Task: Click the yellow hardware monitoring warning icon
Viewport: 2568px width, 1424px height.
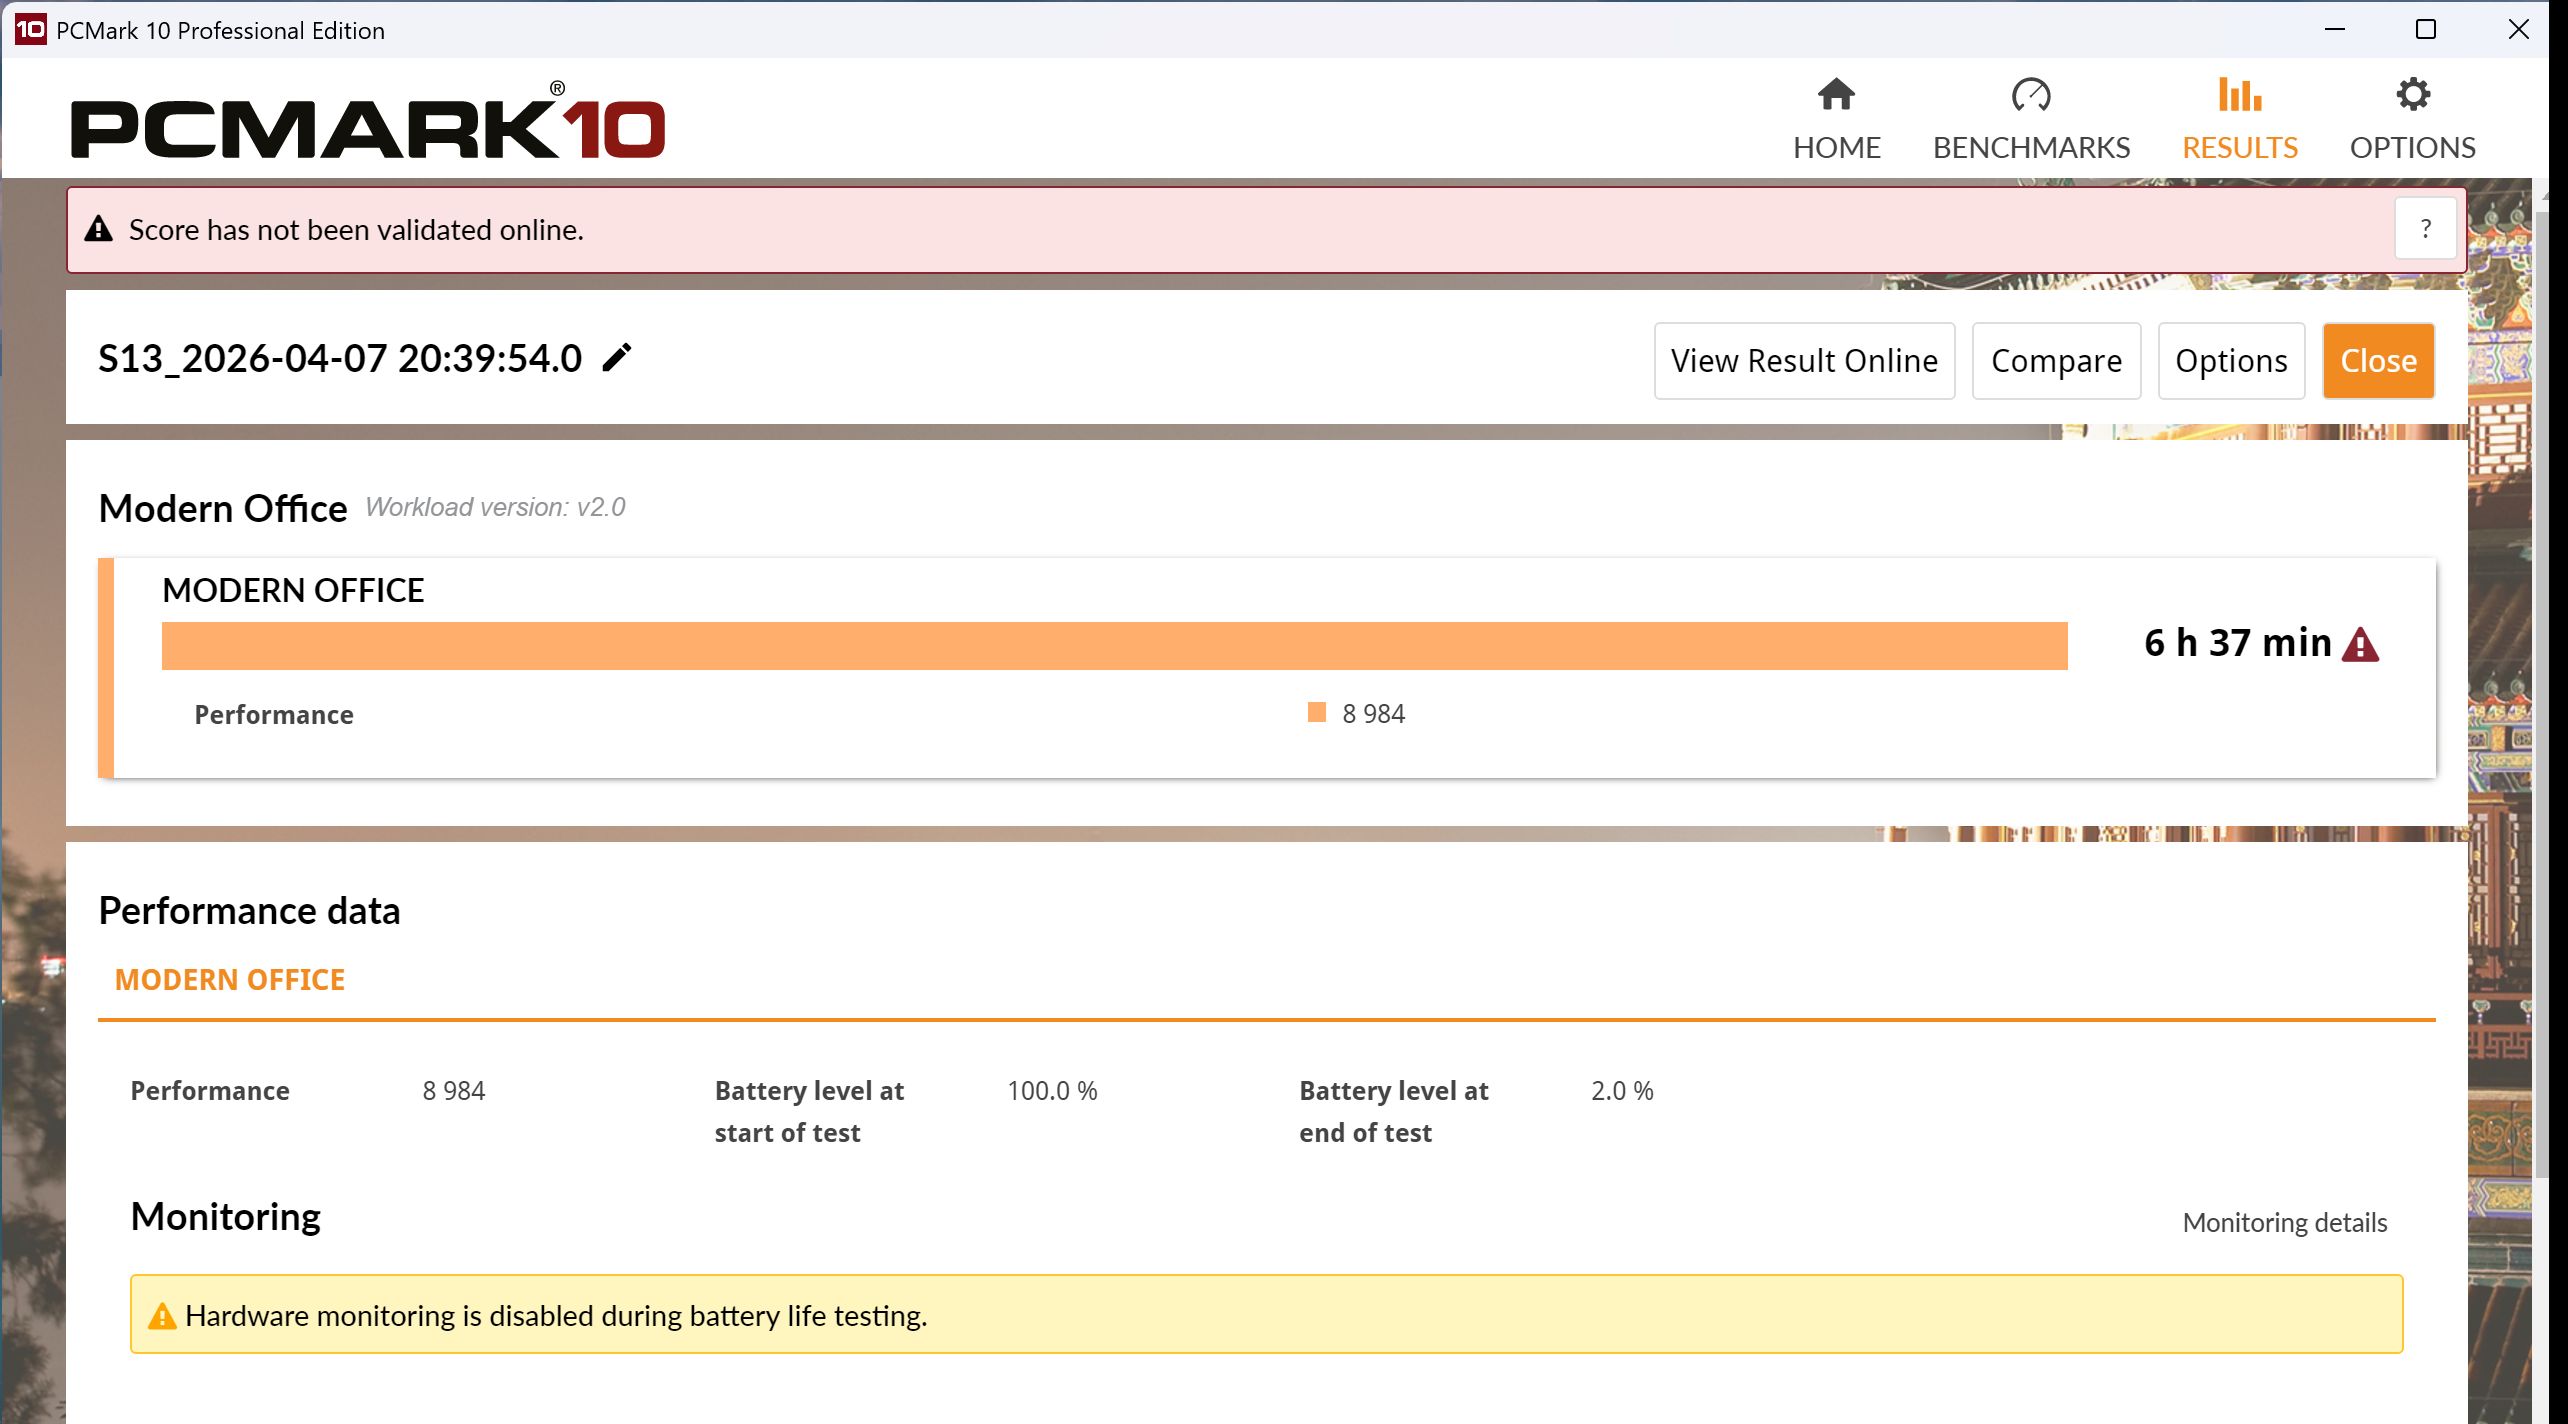Action: (161, 1316)
